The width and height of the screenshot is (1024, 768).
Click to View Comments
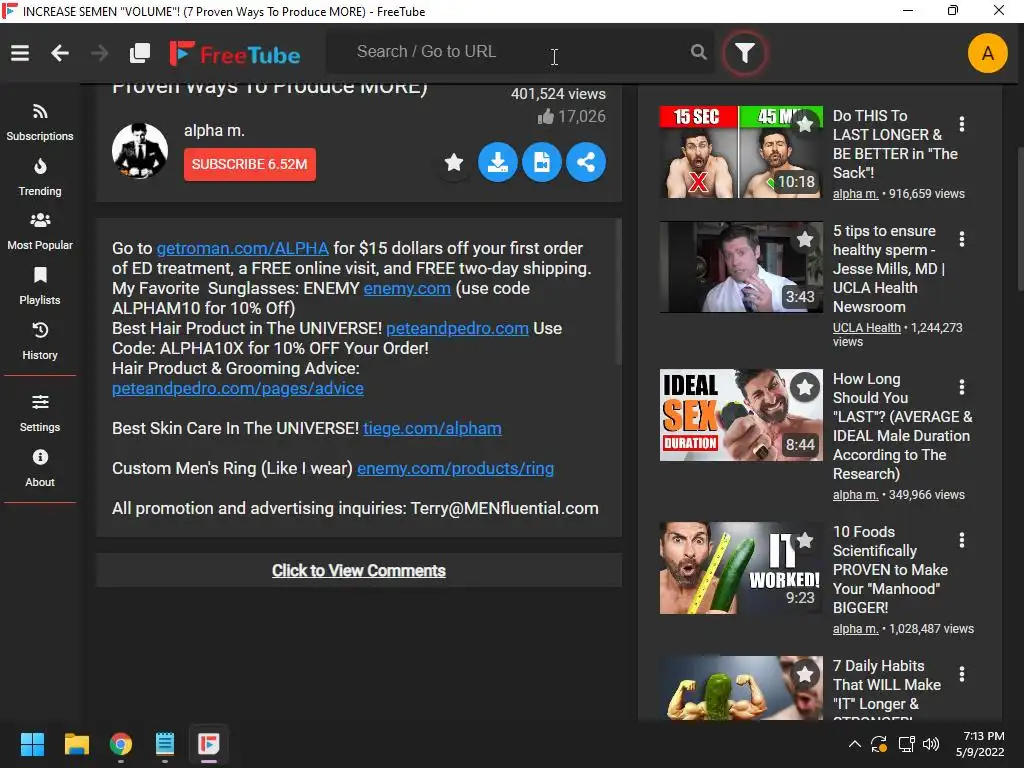pos(359,570)
